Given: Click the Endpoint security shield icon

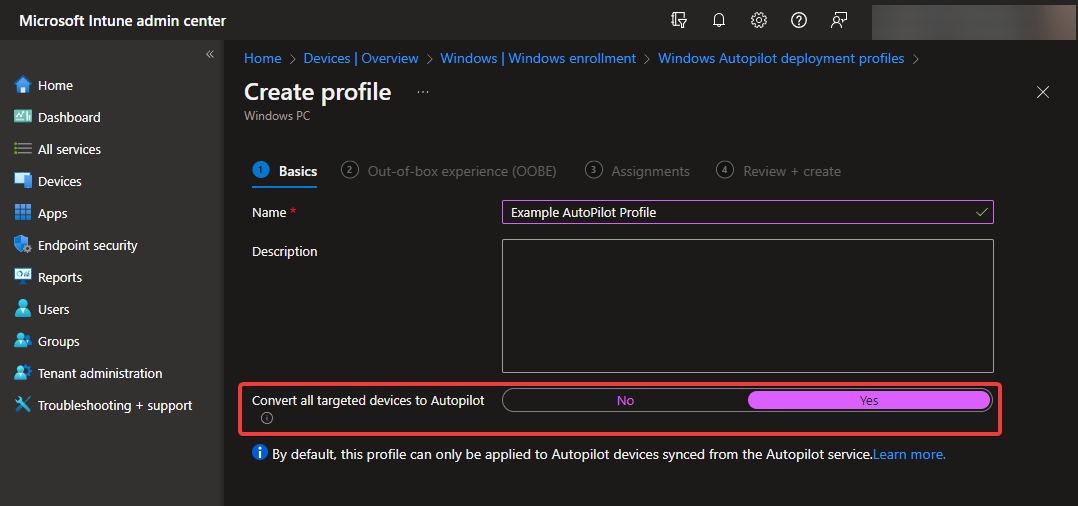Looking at the screenshot, I should click(23, 245).
